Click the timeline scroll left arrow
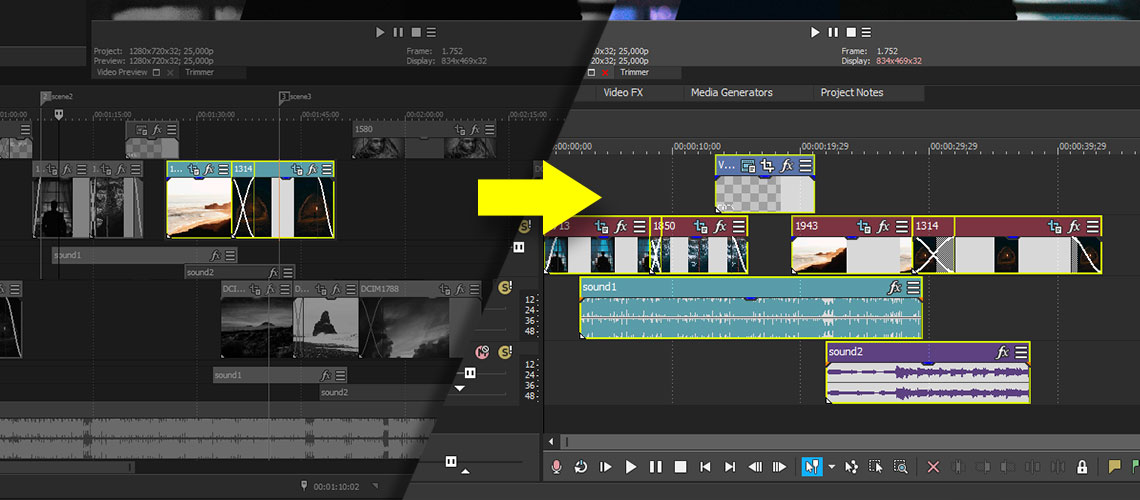This screenshot has width=1140, height=500. (x=551, y=441)
